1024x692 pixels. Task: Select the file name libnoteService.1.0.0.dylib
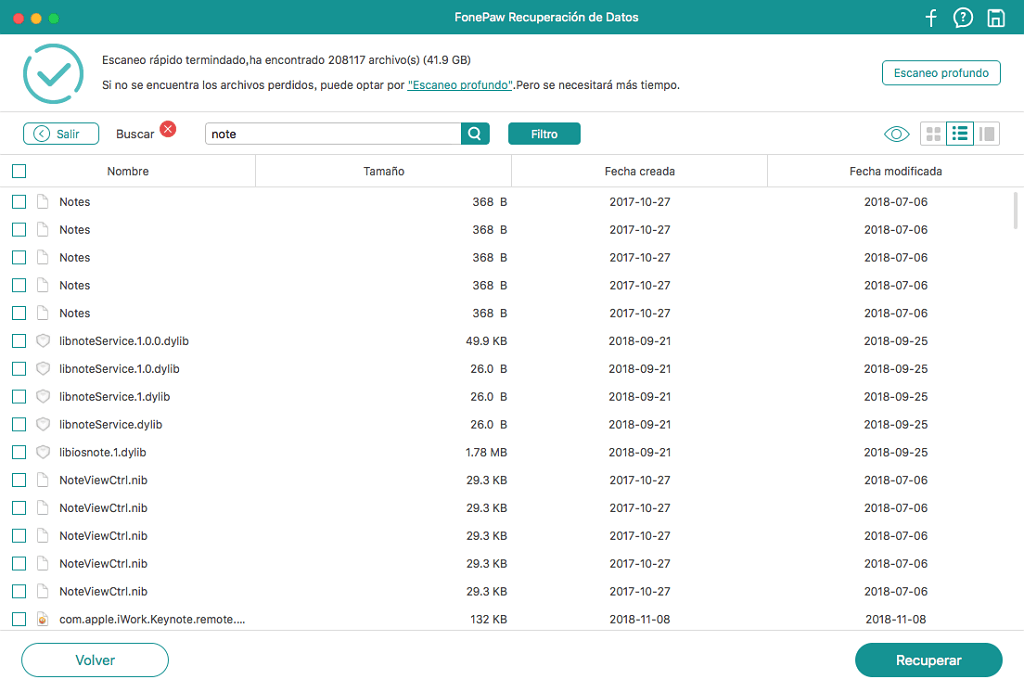(x=124, y=341)
